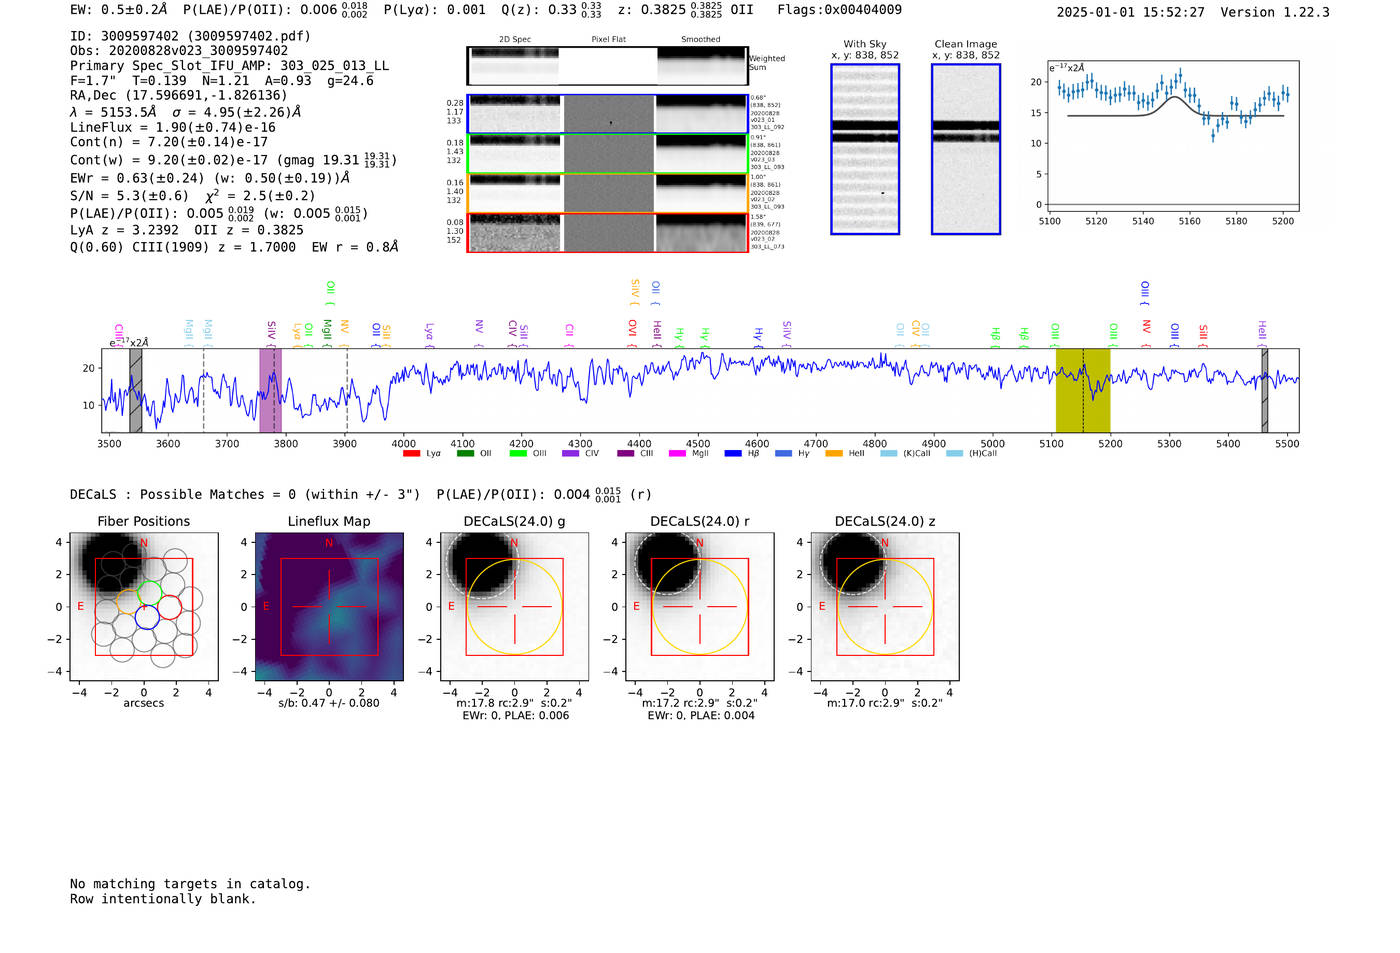Click the gray hatched band near 3540
This screenshot has width=1400, height=953.
pos(136,390)
